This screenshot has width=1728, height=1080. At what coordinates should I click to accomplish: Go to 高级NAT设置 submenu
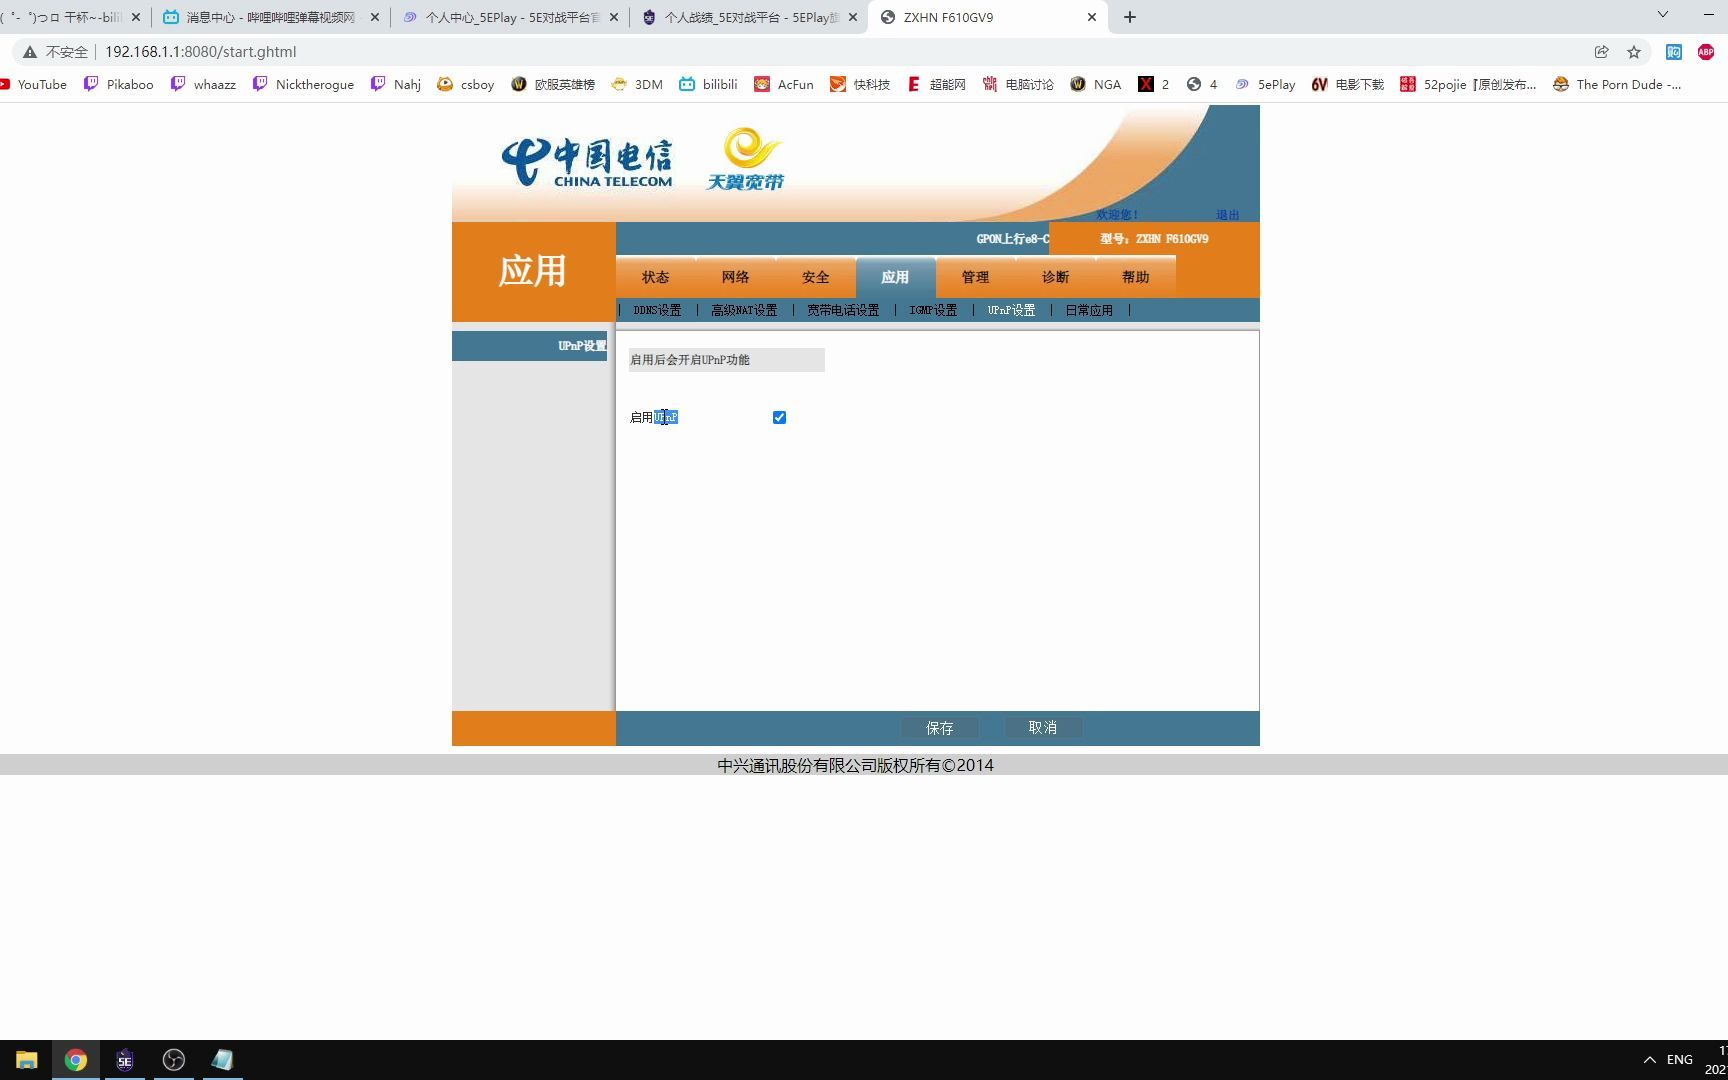(744, 310)
